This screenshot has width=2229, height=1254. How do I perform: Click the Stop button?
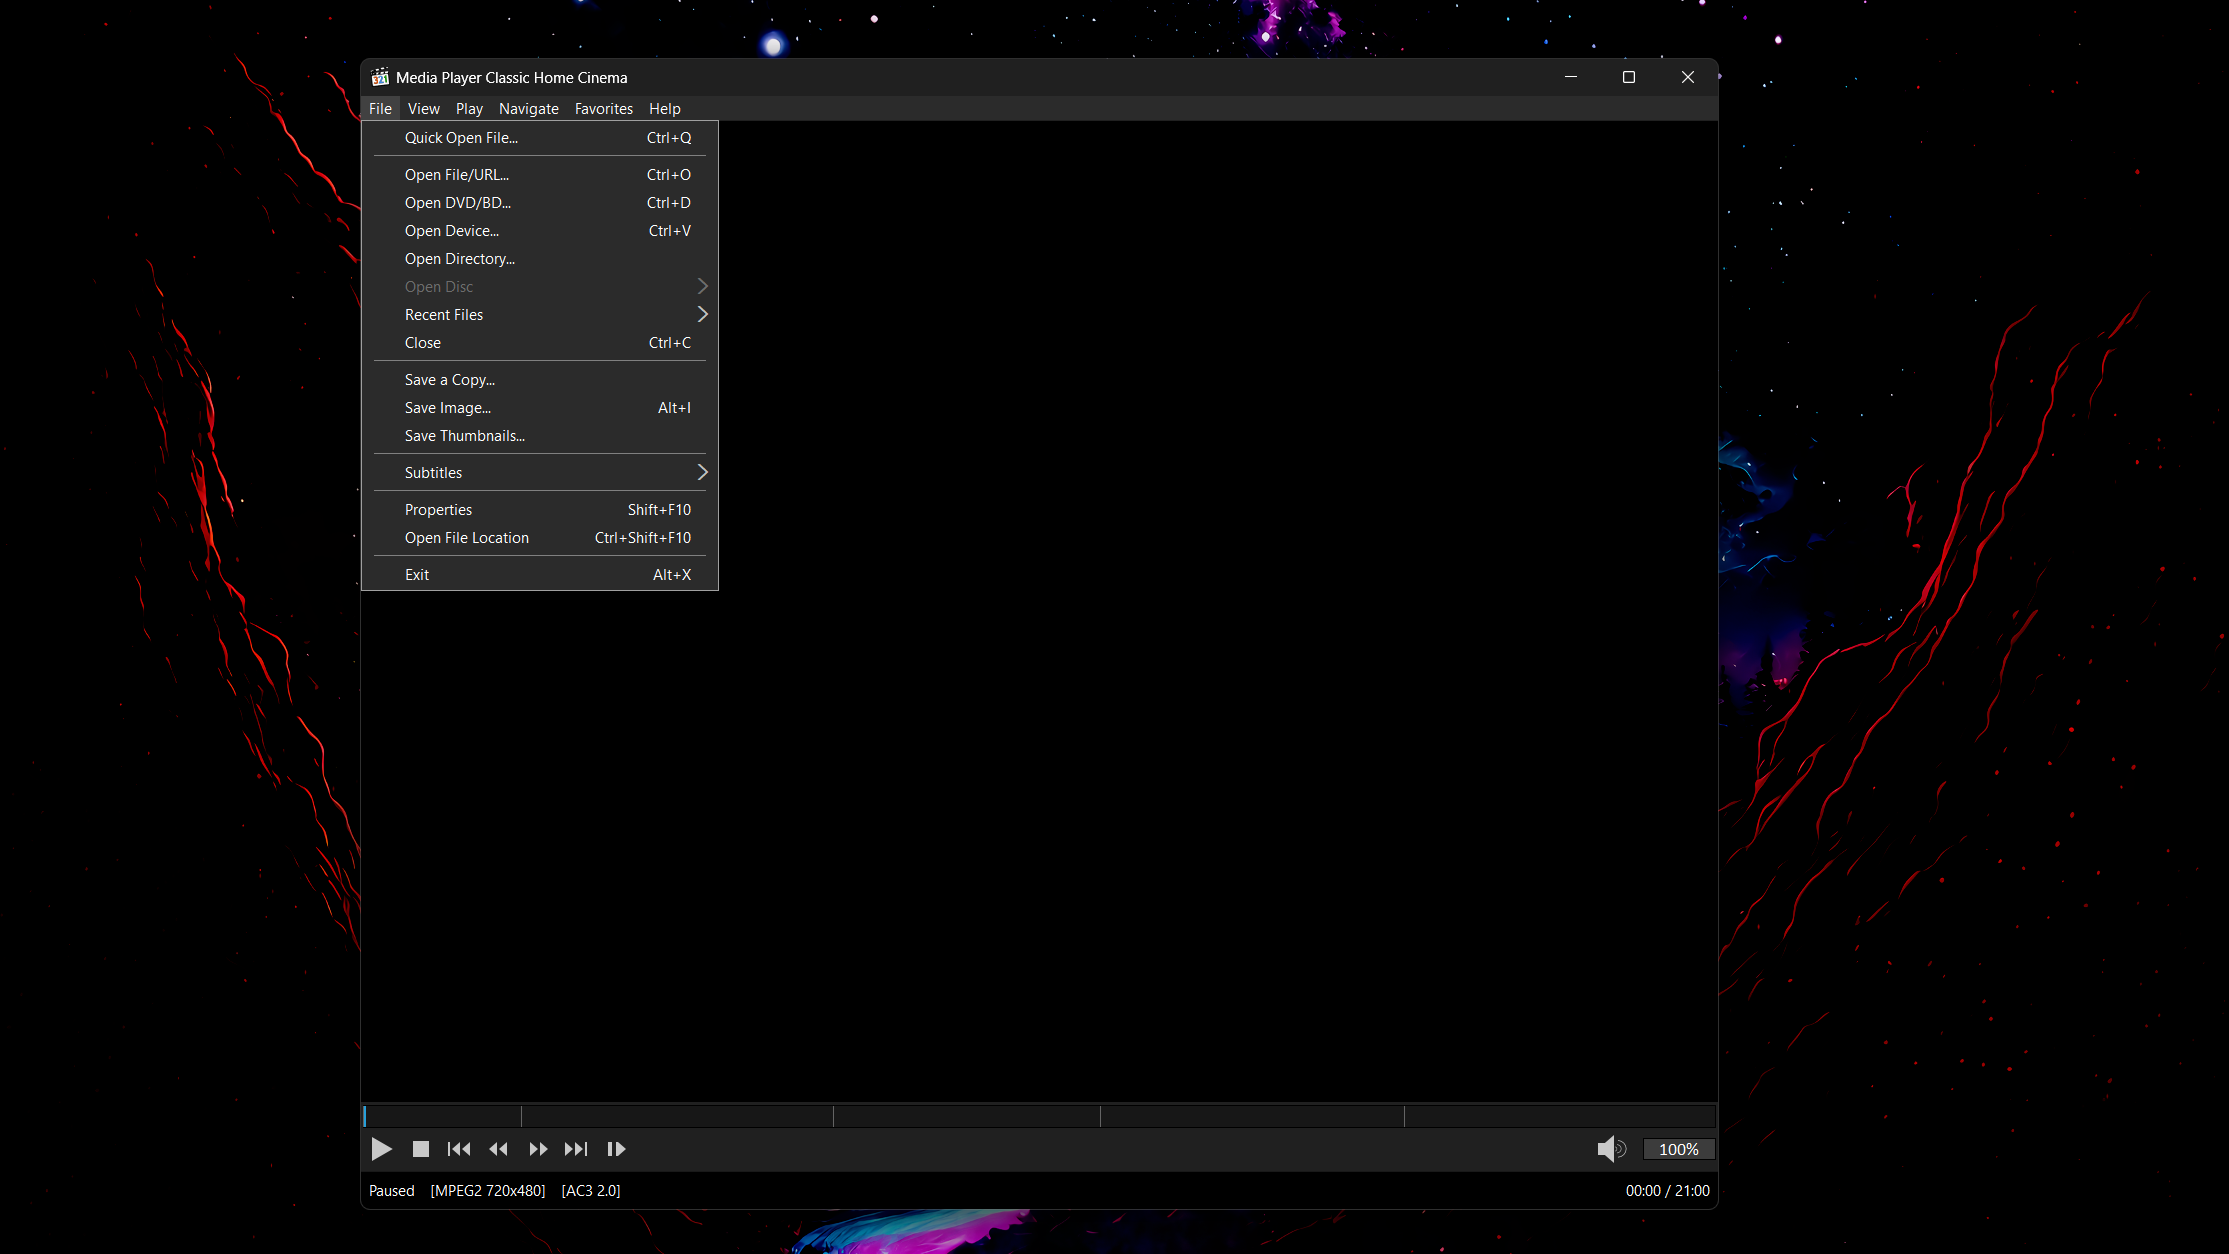point(421,1149)
